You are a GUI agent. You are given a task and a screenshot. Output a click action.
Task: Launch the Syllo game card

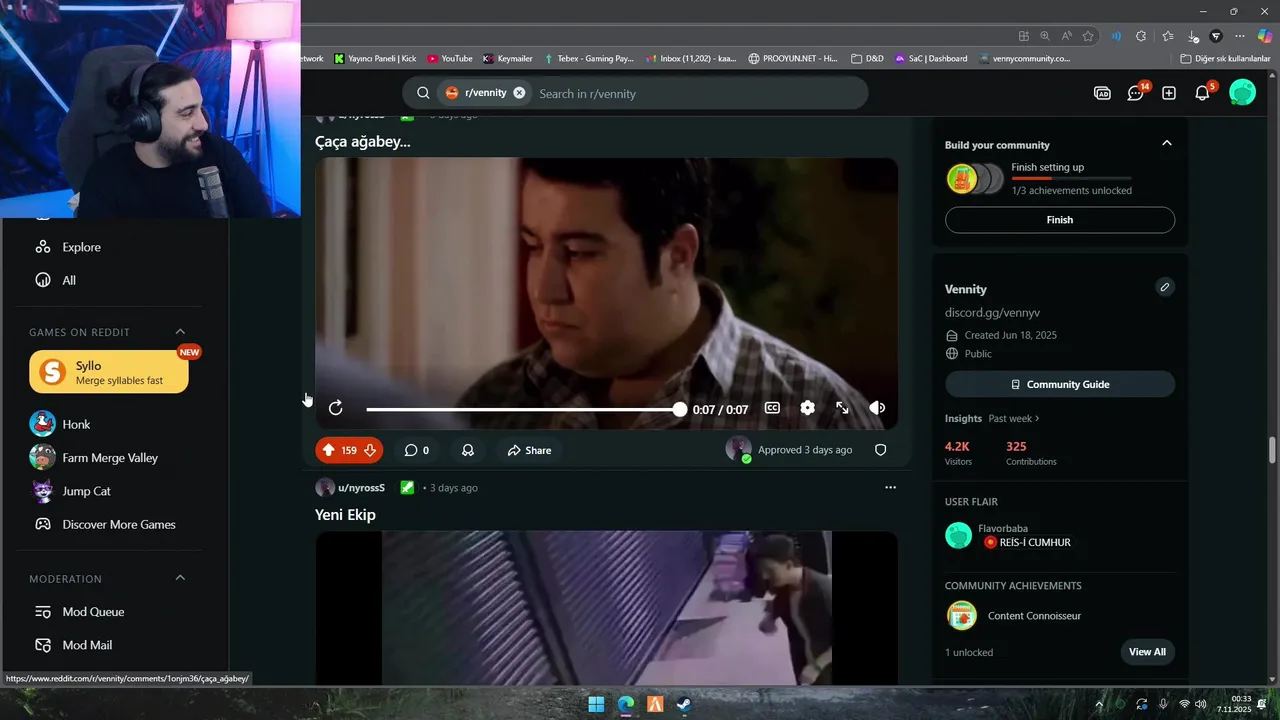[109, 372]
